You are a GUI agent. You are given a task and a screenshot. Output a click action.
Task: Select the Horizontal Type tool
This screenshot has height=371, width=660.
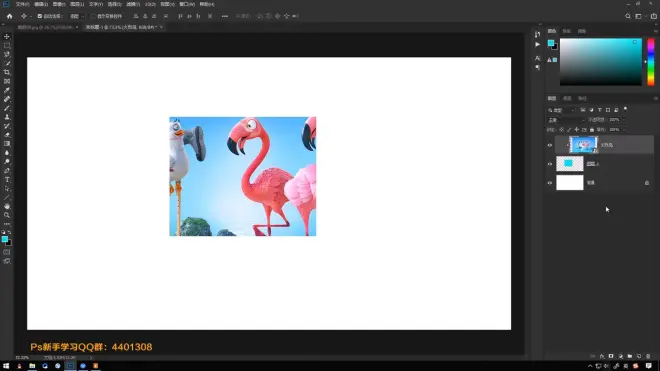(x=7, y=180)
